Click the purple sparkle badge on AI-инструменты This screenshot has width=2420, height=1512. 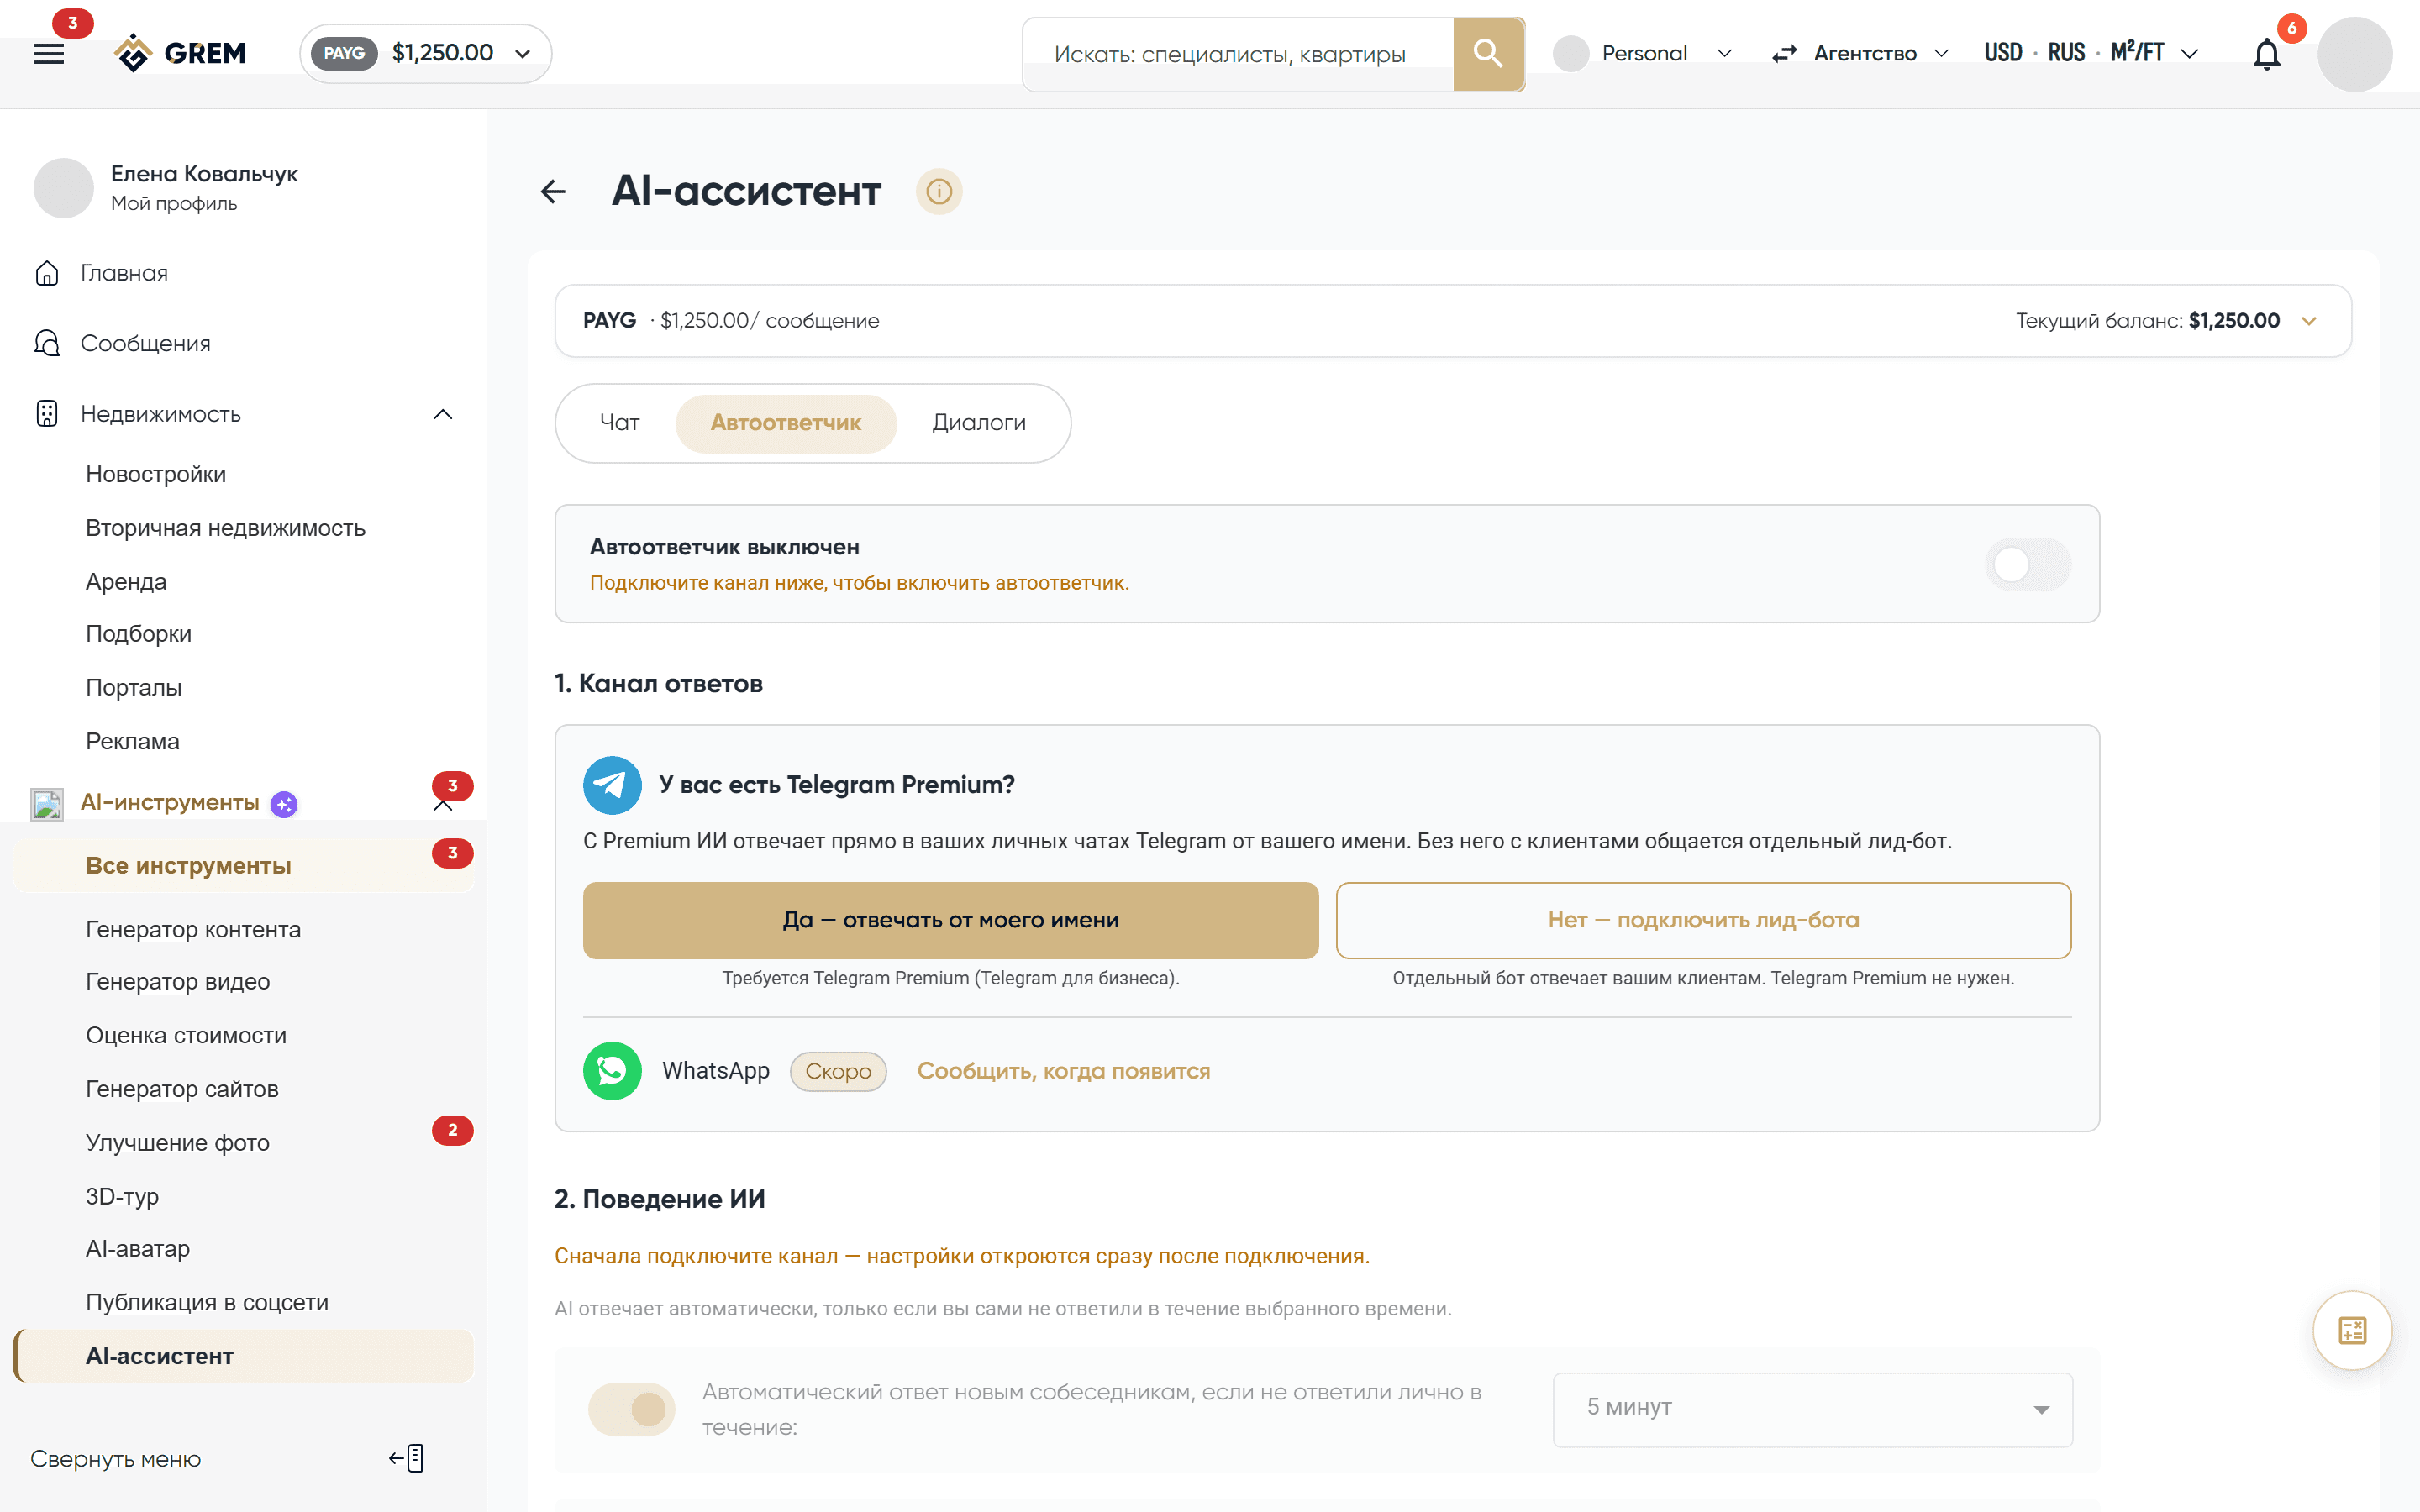click(284, 804)
